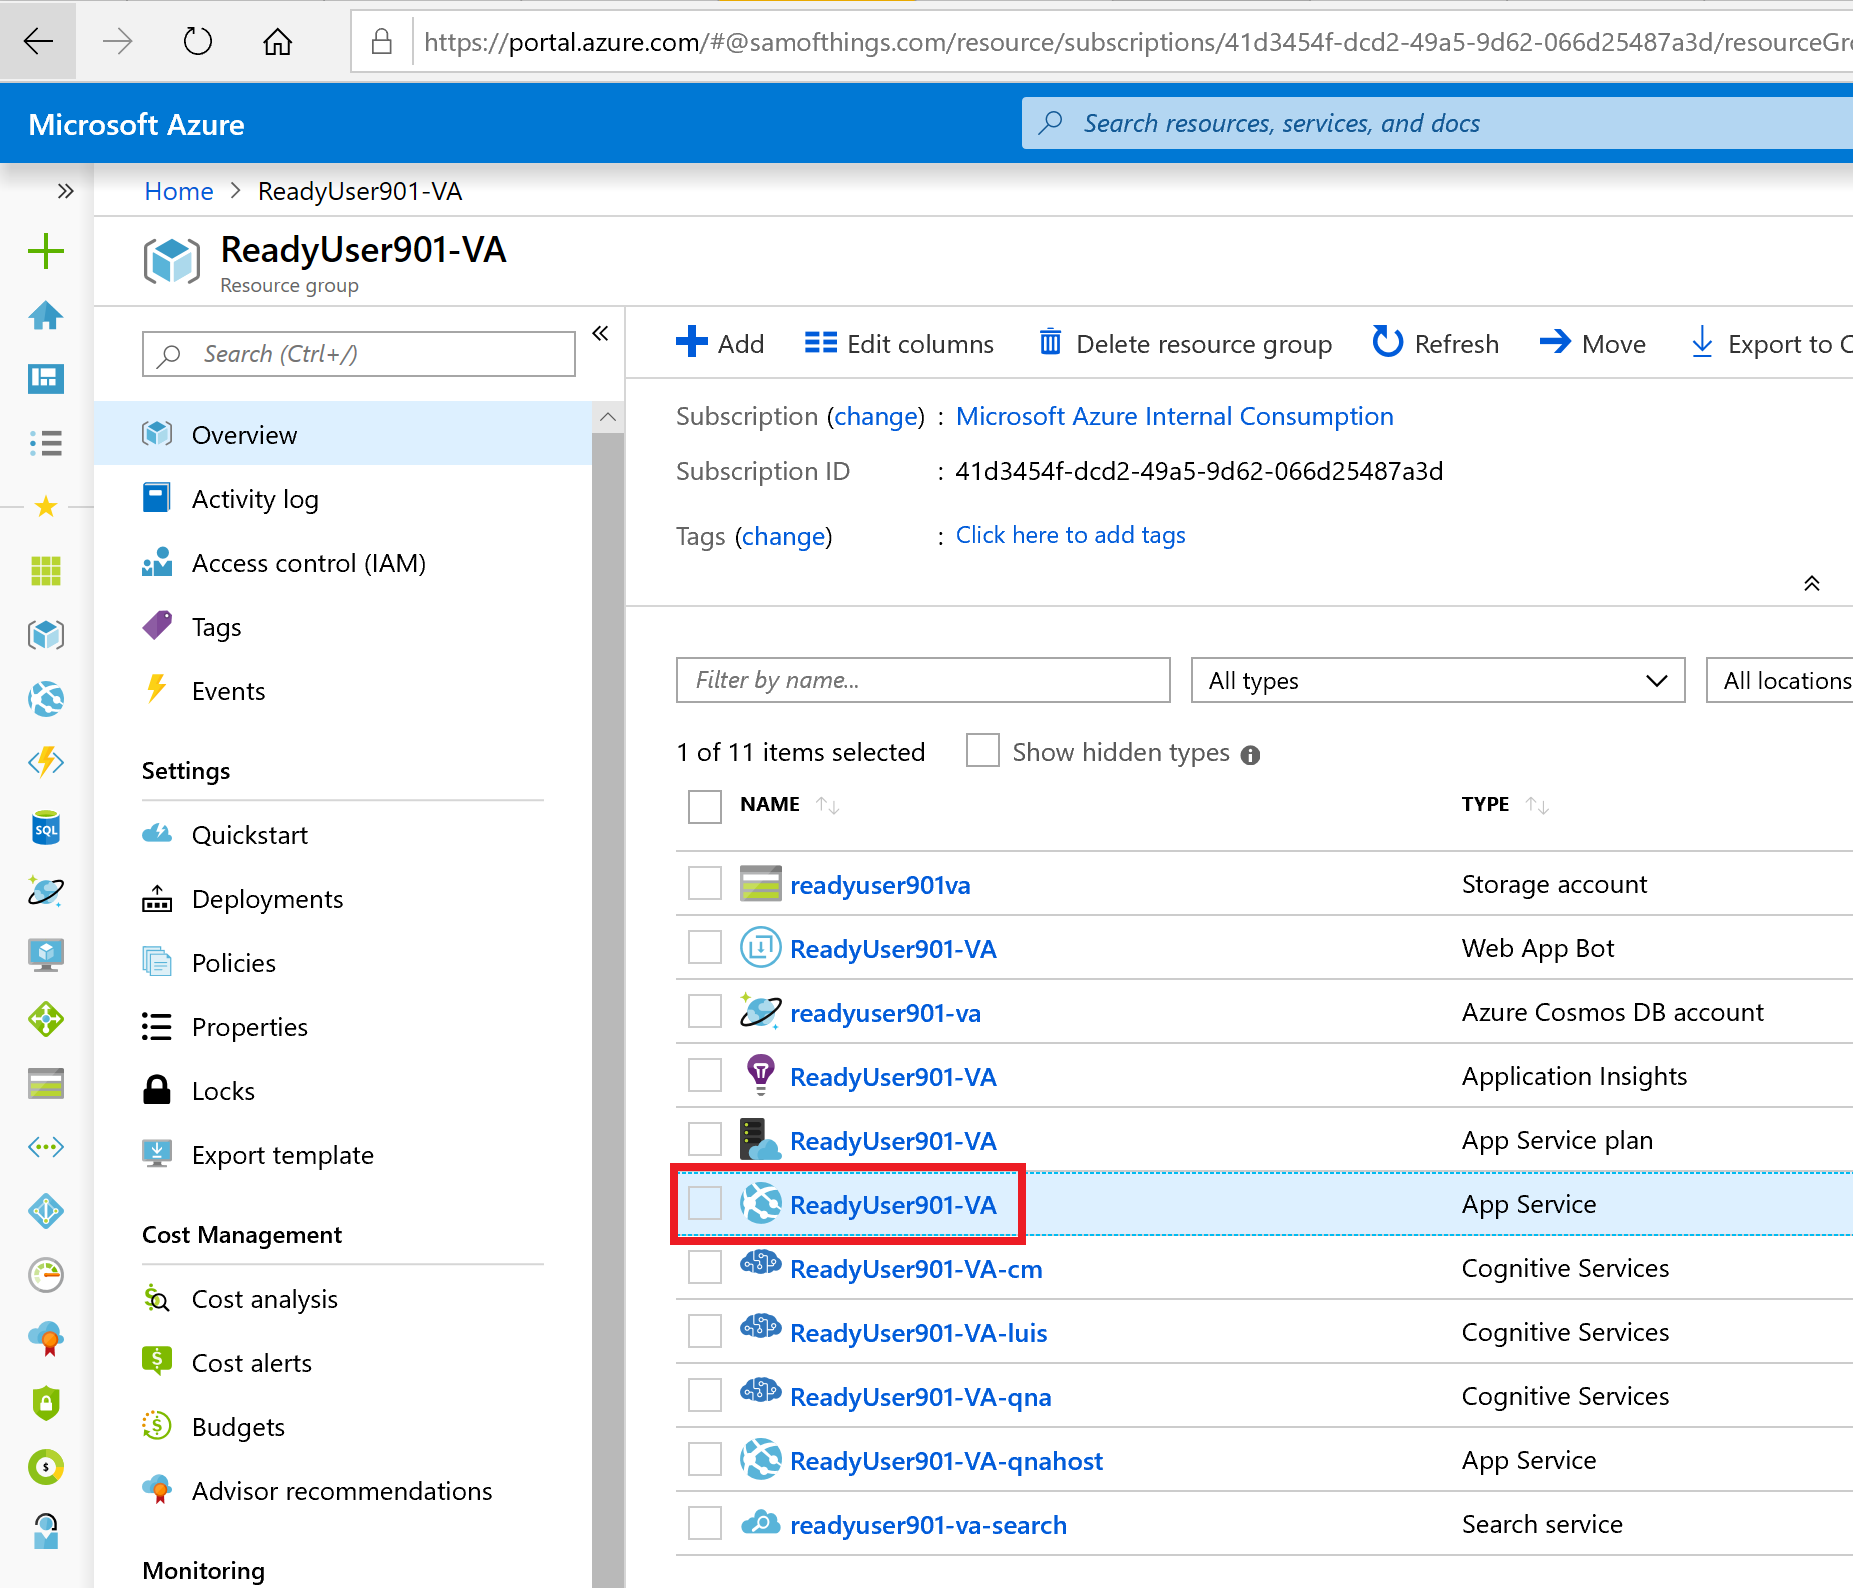Go to Home breadcrumb link
Screen dimensions: 1853x1588
coord(179,191)
